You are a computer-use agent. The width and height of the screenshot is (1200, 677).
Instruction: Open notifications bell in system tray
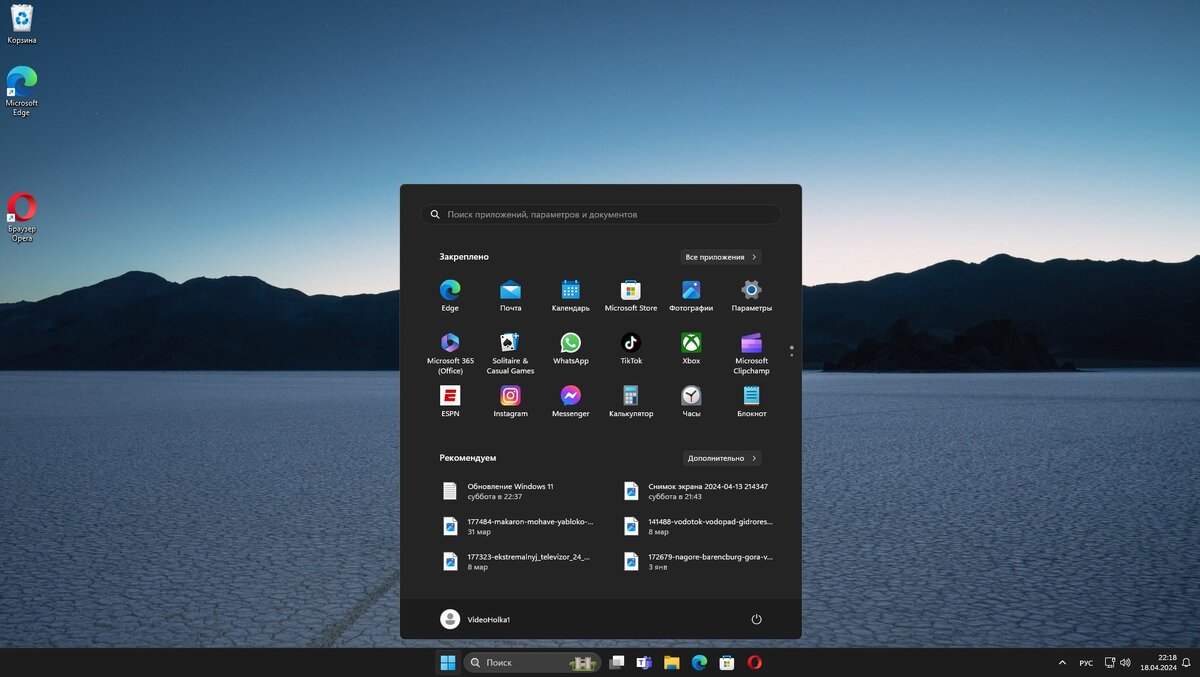tap(1188, 663)
